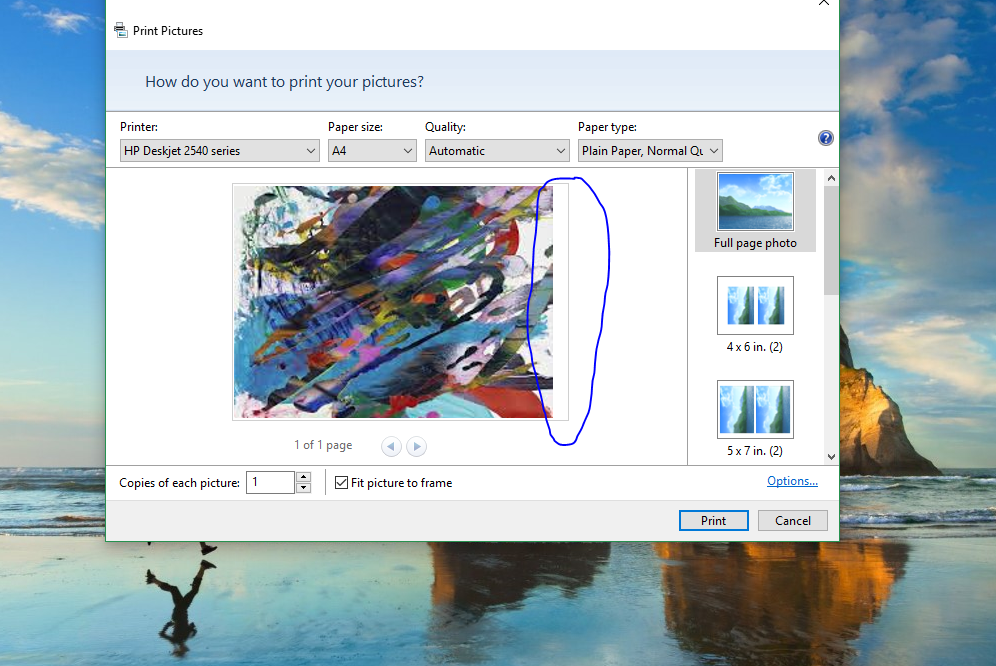This screenshot has width=996, height=666.
Task: Select the Full page photo layout
Action: tap(755, 210)
